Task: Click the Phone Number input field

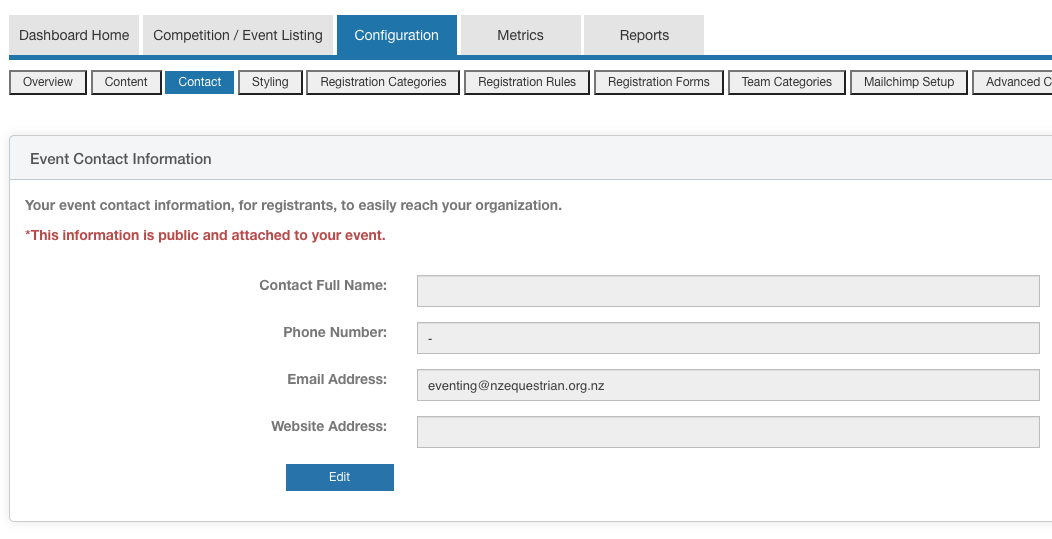Action: point(728,338)
